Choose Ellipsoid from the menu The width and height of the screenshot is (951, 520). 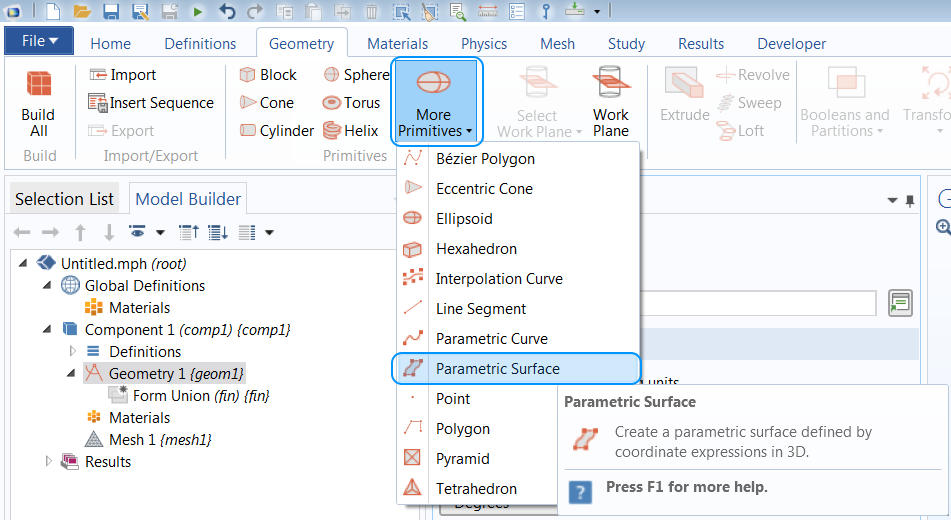point(518,218)
